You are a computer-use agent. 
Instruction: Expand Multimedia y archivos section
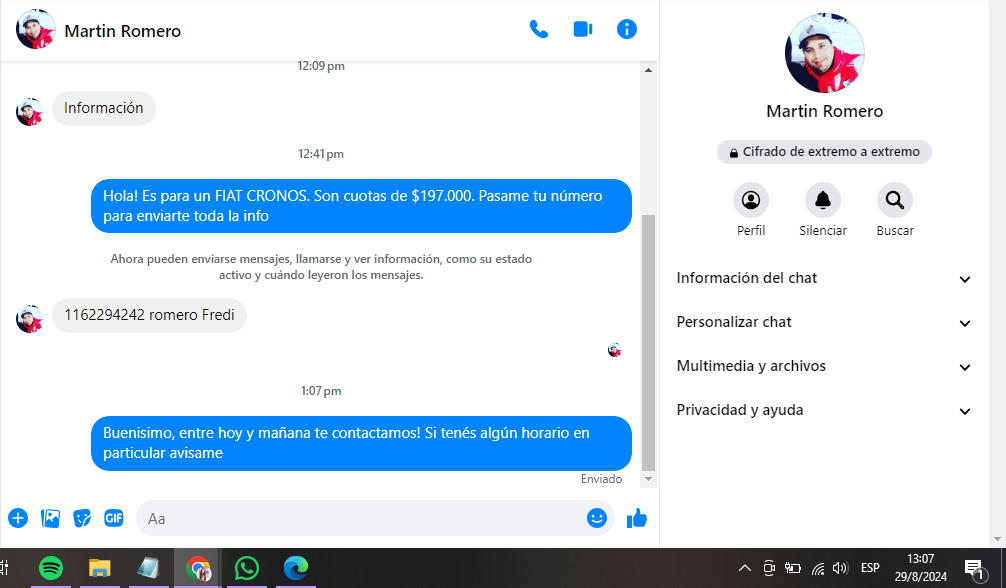tap(824, 367)
